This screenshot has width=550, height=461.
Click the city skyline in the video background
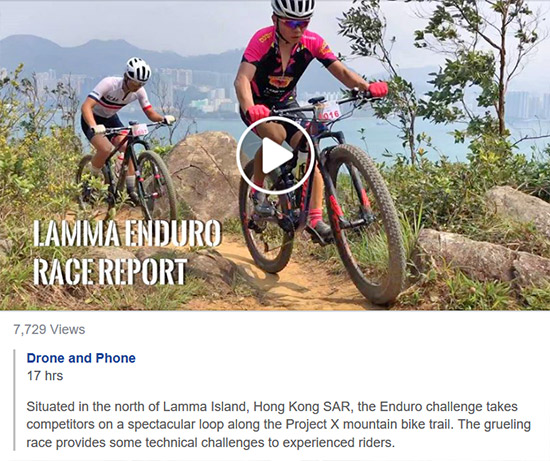(196, 91)
